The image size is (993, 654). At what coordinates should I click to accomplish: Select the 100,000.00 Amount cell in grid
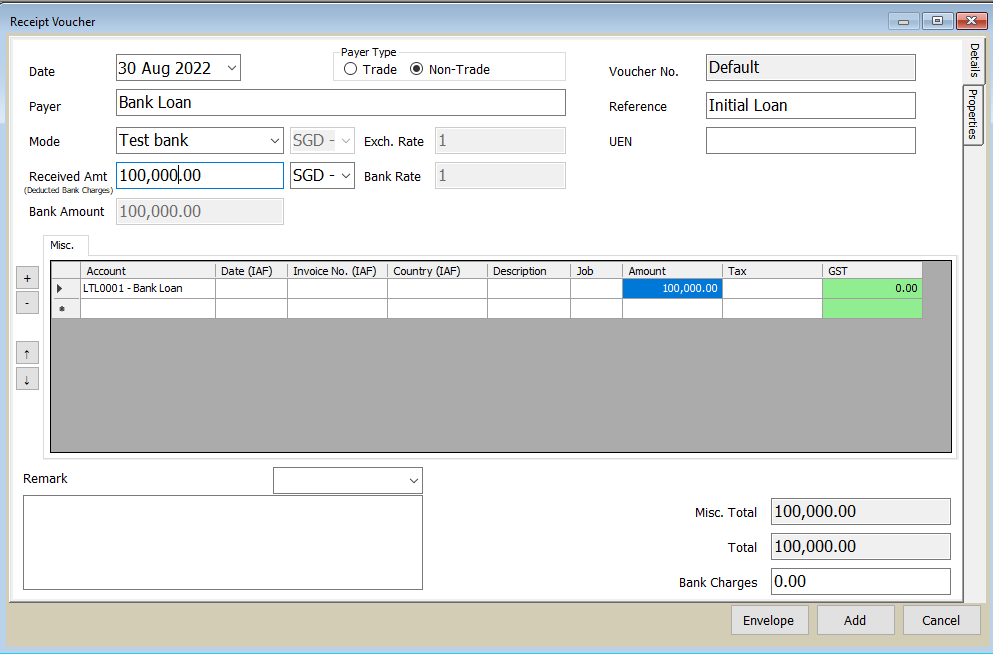click(x=673, y=289)
